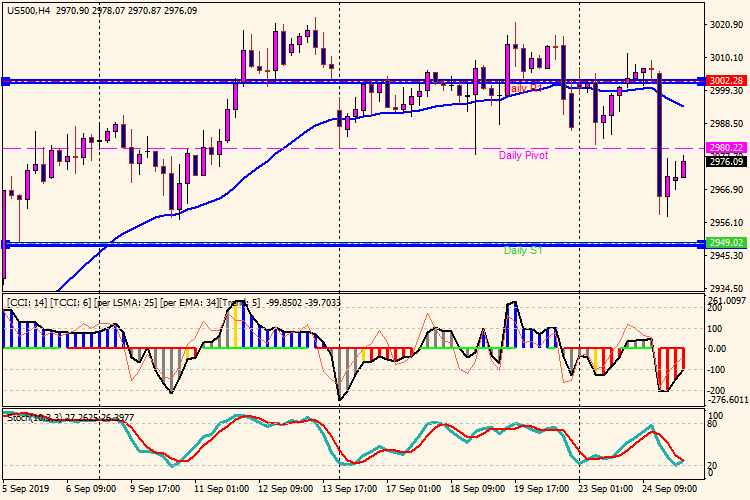The height and width of the screenshot is (500, 750).
Task: Click the 2956.10 price scale value
Action: pos(727,223)
